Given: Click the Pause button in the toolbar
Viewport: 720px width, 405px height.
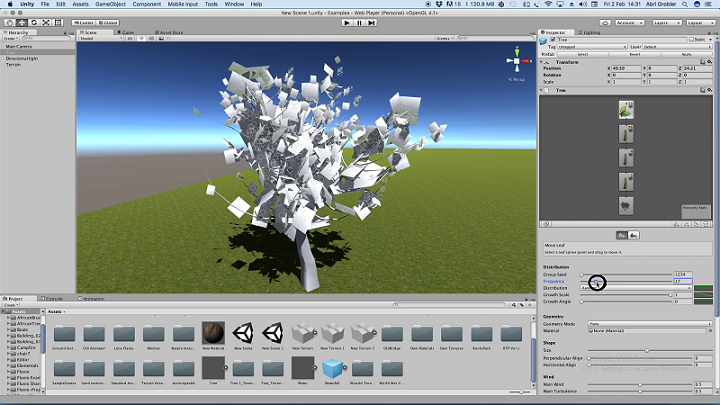Looking at the screenshot, I should (x=360, y=22).
